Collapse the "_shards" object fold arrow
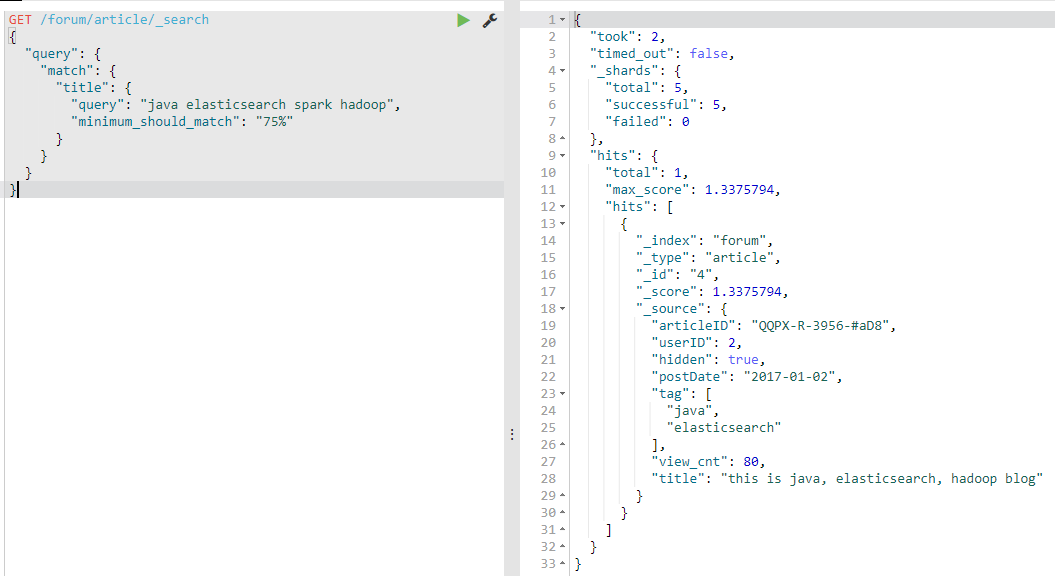Image resolution: width=1055 pixels, height=576 pixels. coord(561,70)
